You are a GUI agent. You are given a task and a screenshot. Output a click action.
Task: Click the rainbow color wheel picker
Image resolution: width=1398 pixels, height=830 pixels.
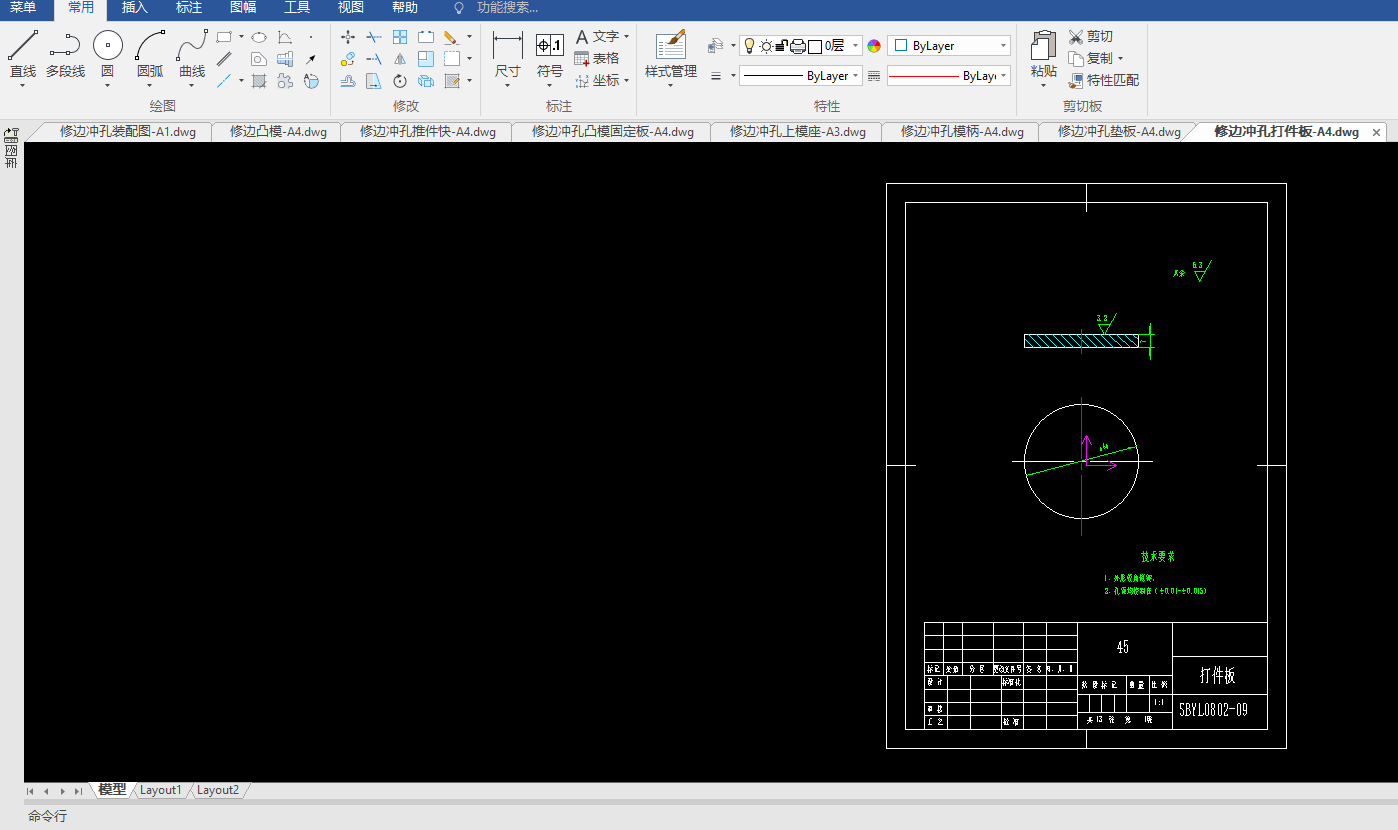click(874, 46)
